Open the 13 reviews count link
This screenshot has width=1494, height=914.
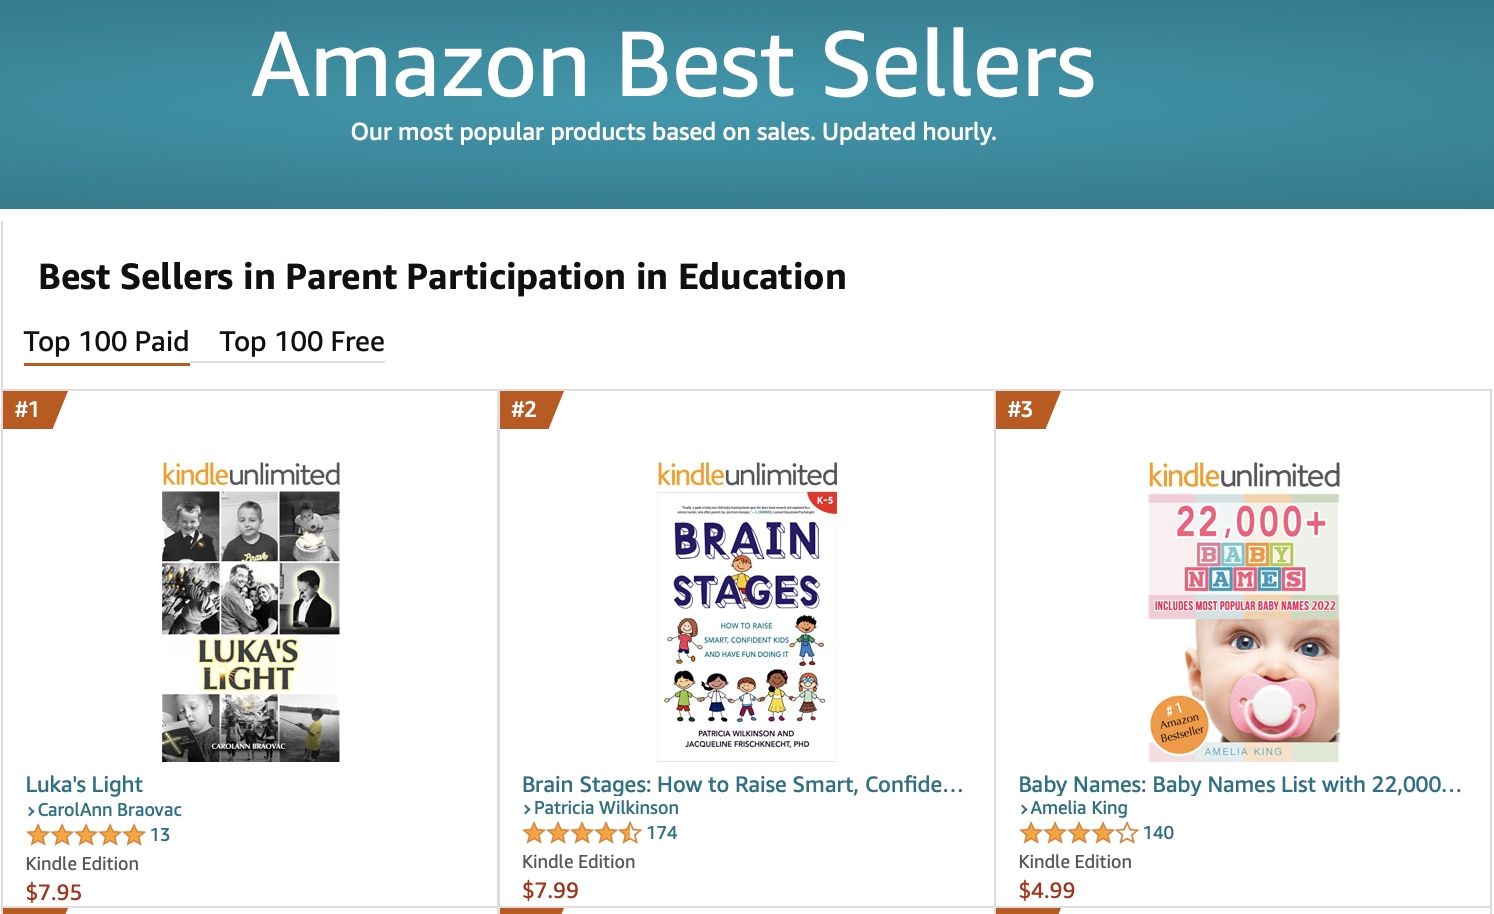[x=160, y=835]
